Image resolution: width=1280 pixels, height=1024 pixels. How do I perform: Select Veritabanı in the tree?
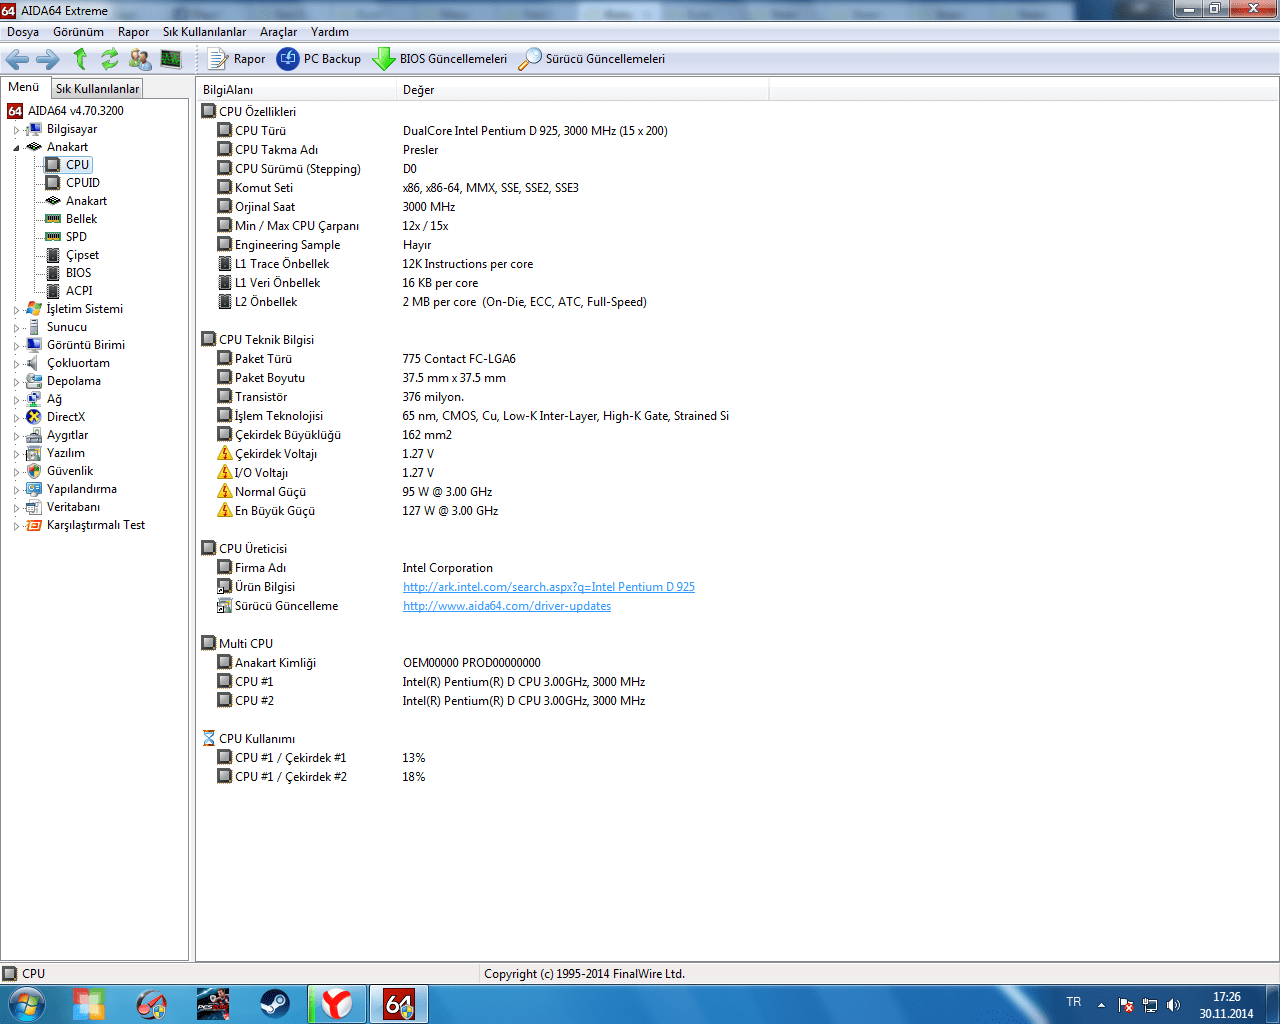(73, 507)
